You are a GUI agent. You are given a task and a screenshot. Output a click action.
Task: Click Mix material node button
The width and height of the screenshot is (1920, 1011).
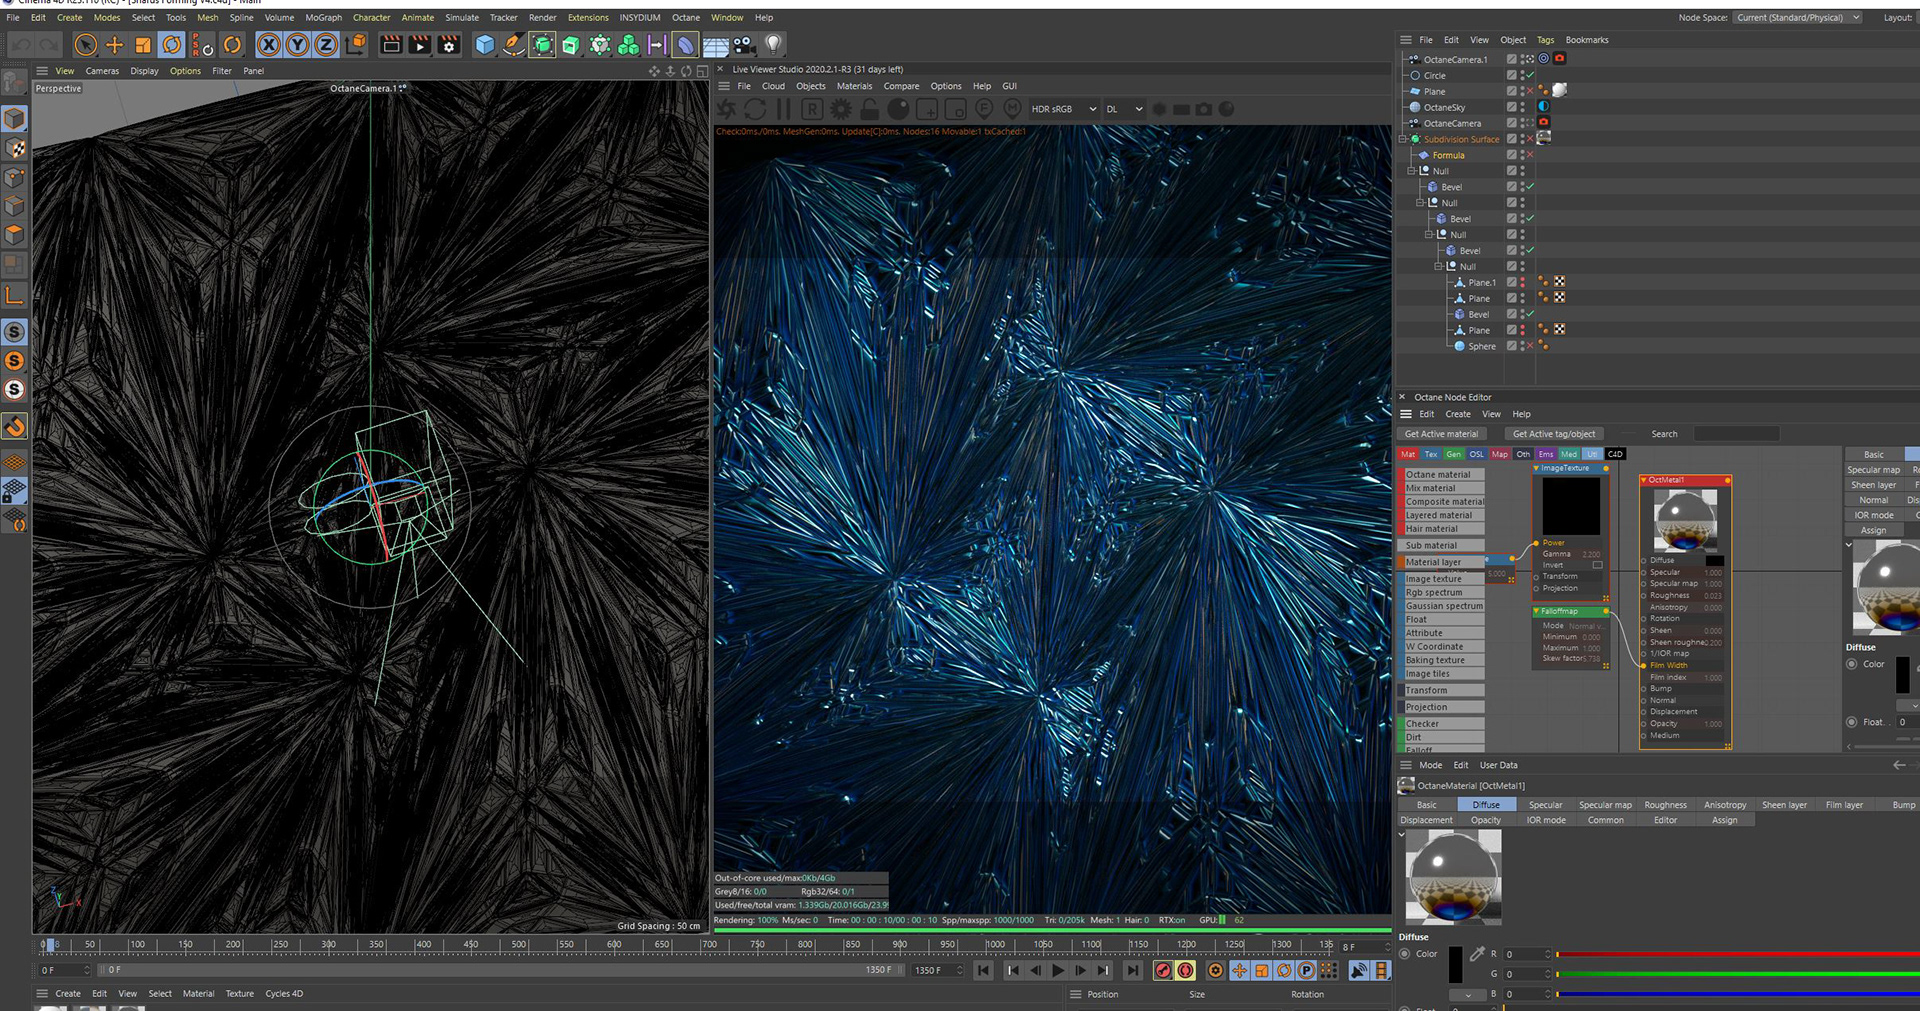point(1441,488)
